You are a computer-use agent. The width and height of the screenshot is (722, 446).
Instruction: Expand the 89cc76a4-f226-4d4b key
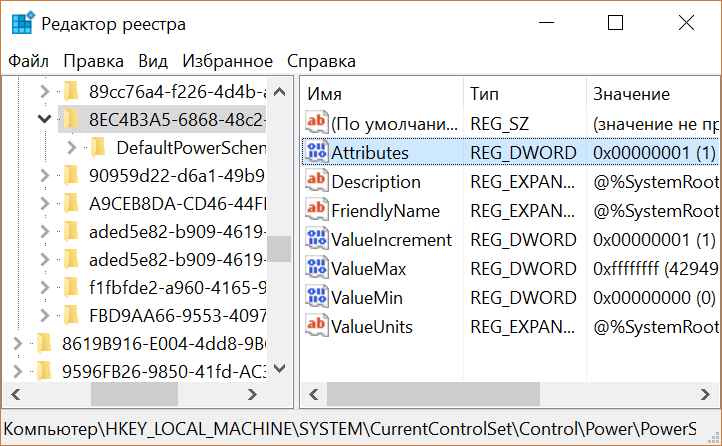point(45,92)
